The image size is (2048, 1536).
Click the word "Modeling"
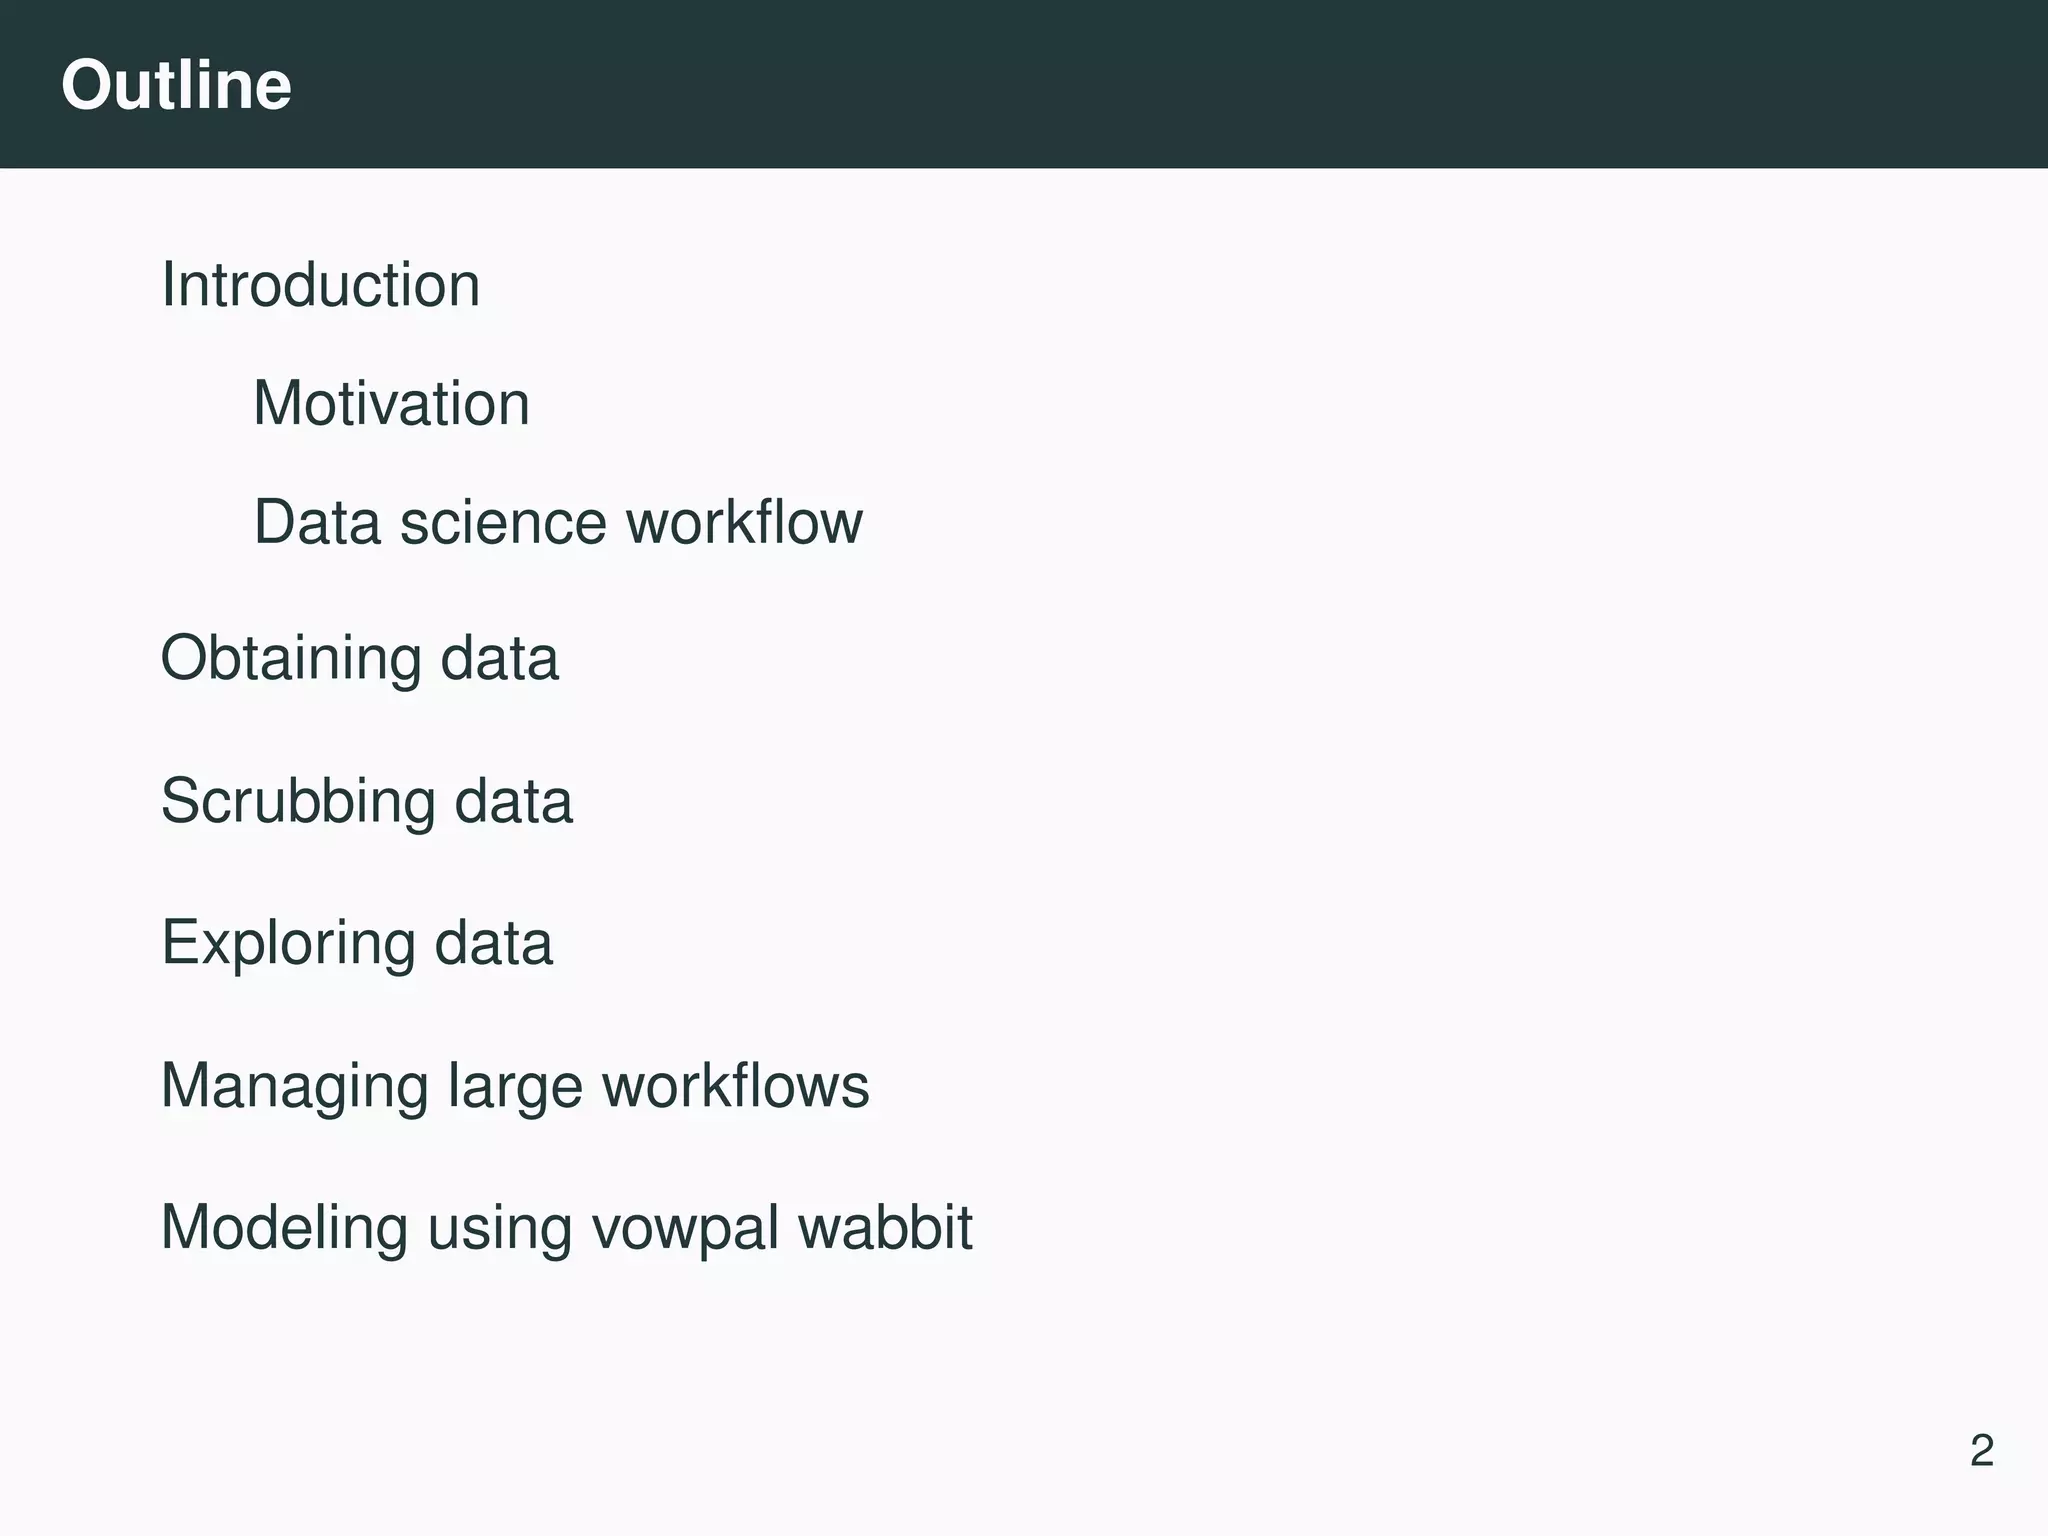pos(284,1228)
